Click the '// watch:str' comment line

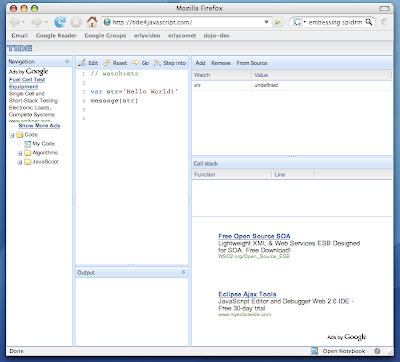(115, 74)
